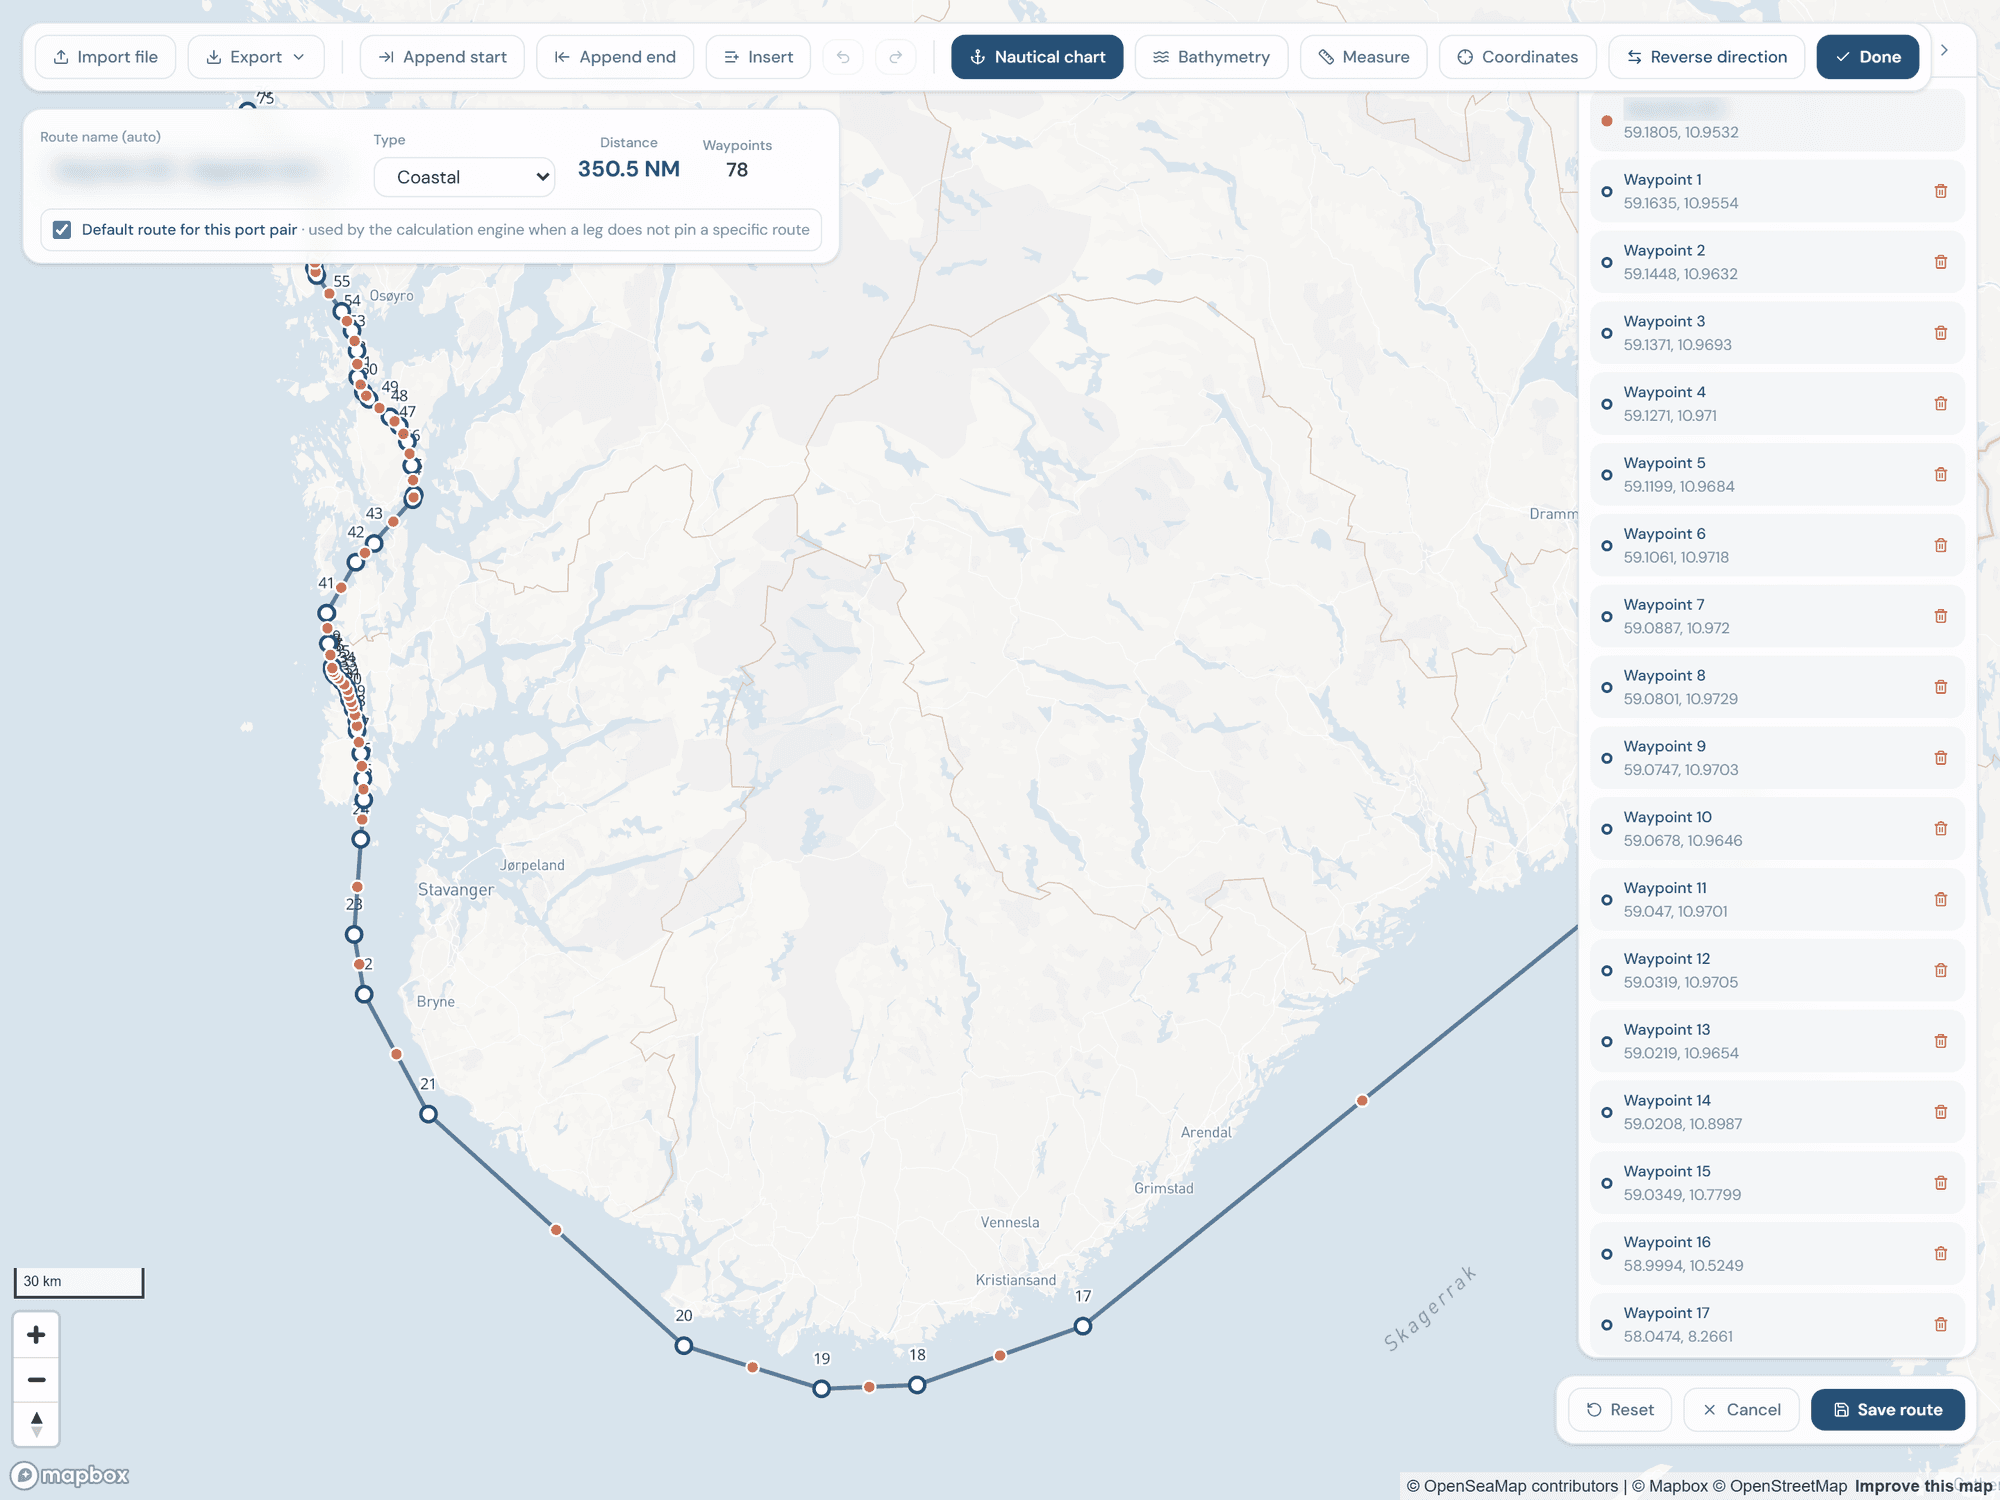Open the Improve this map link
Image resolution: width=2000 pixels, height=1500 pixels.
pos(1923,1486)
